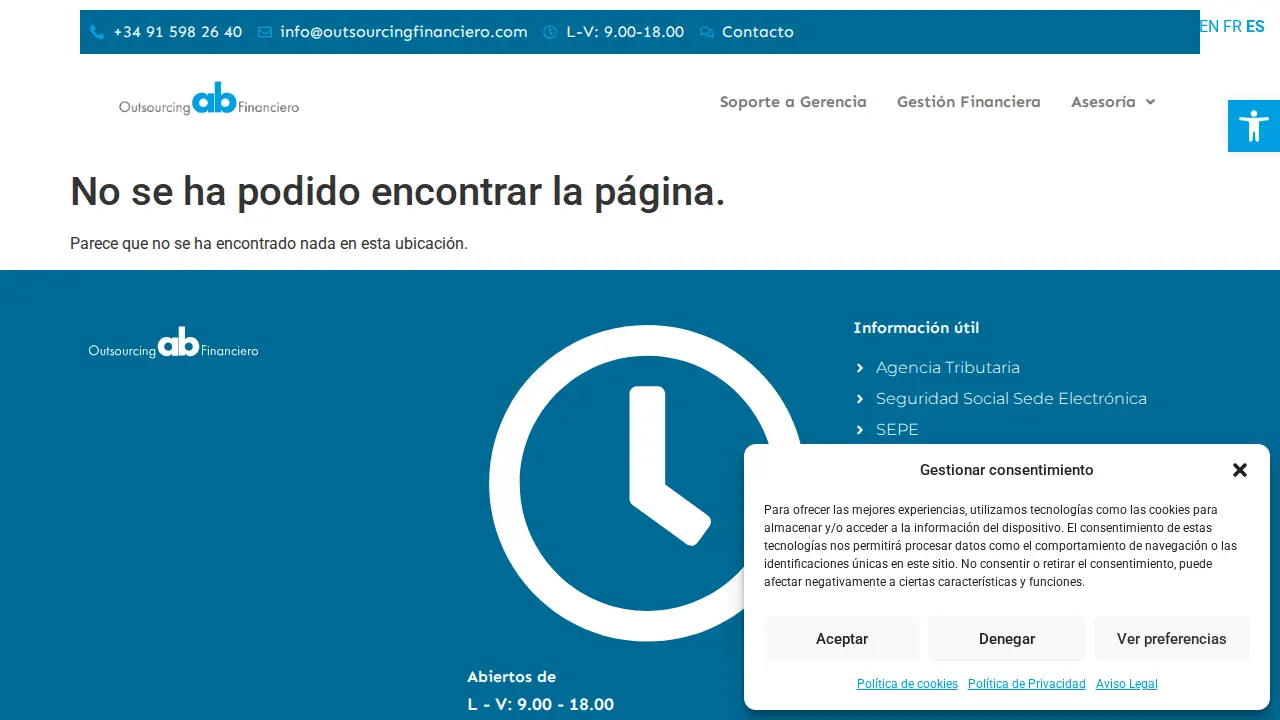Close the Gestionar consentimiento dialog
The image size is (1280, 720).
pos(1240,470)
